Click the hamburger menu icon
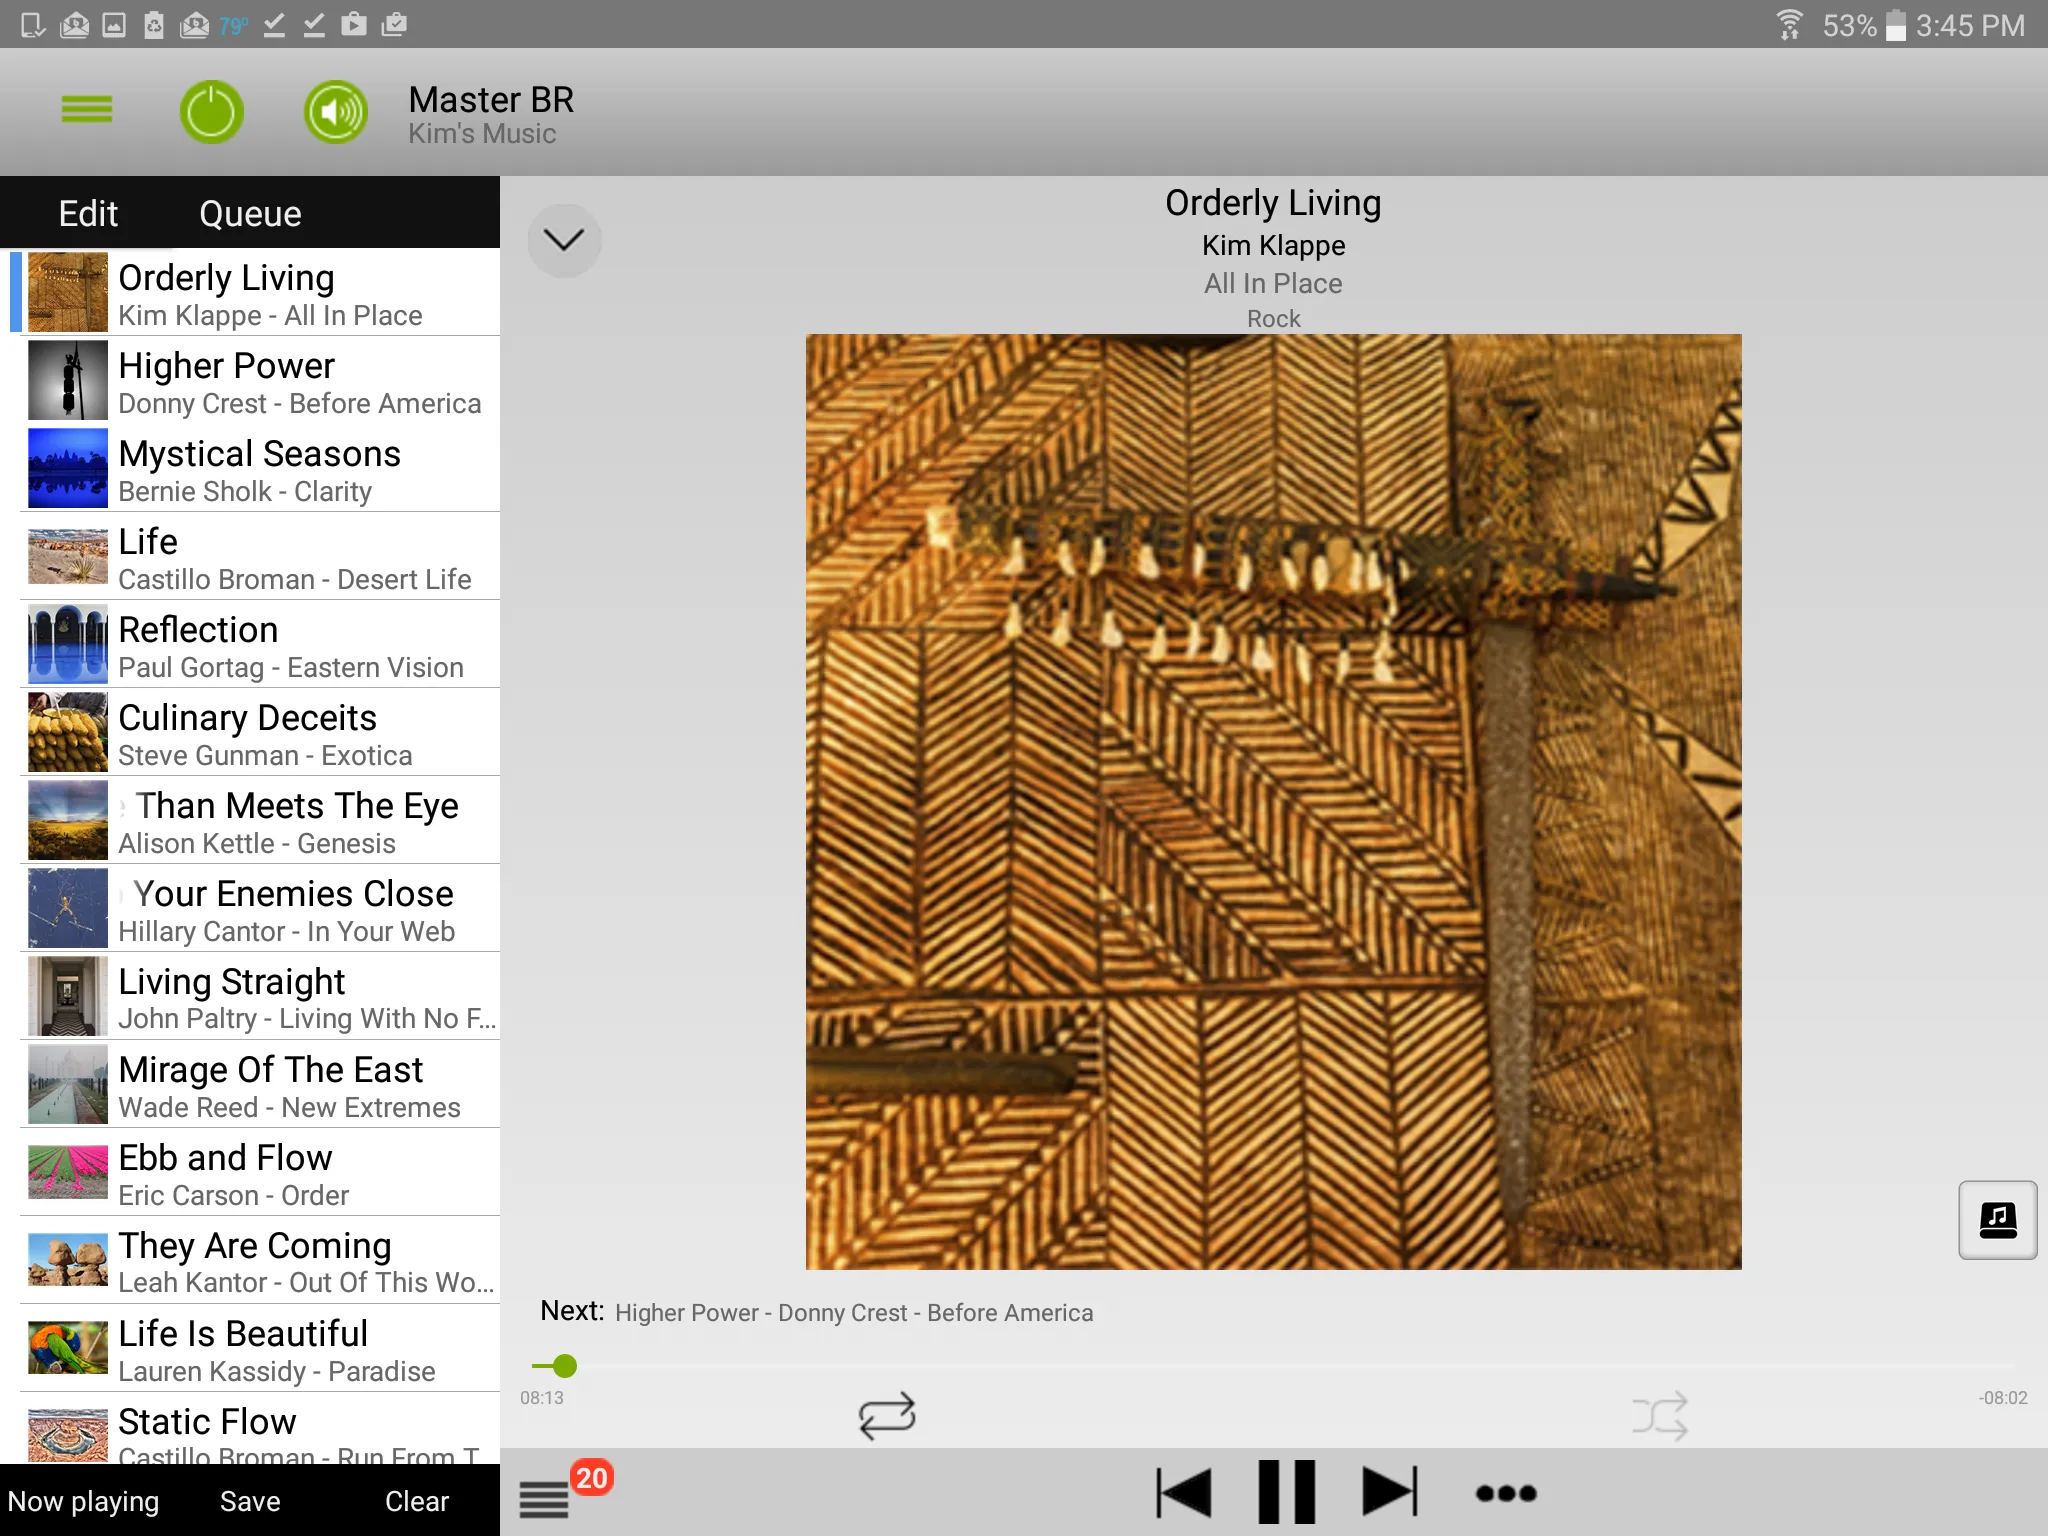 [x=85, y=111]
